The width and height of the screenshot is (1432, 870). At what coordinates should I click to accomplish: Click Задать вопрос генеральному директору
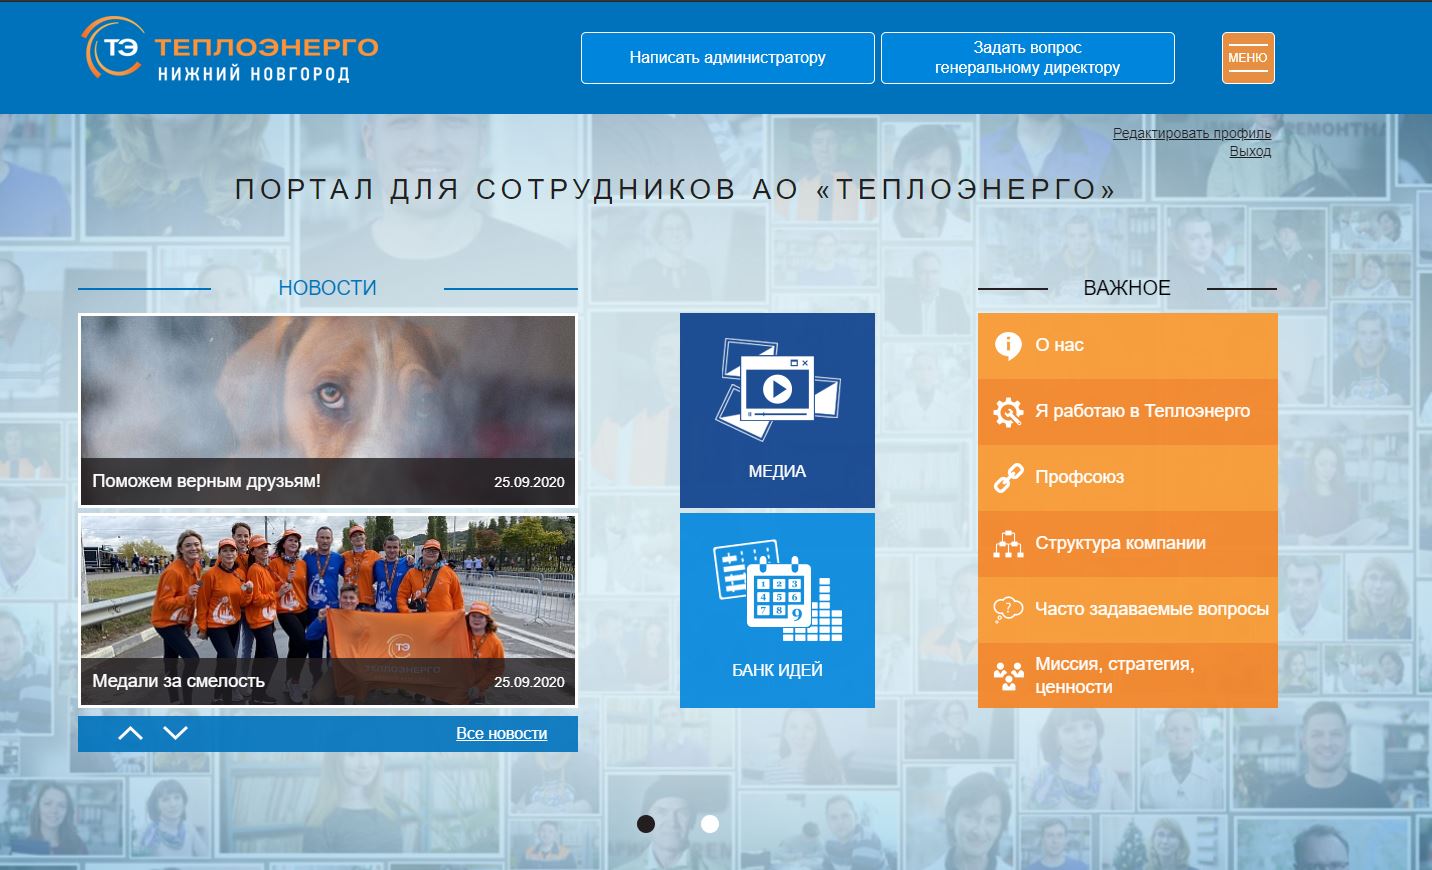pos(1028,58)
